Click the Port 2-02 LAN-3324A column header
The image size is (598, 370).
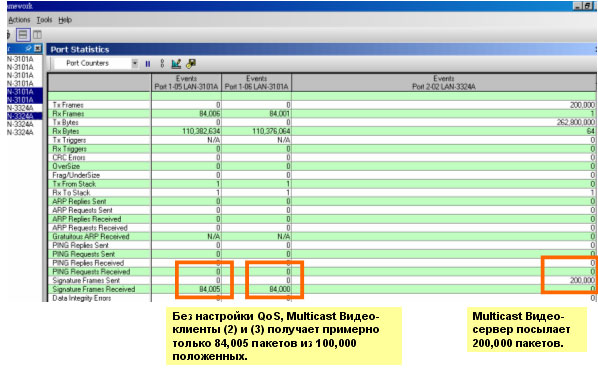(x=444, y=83)
